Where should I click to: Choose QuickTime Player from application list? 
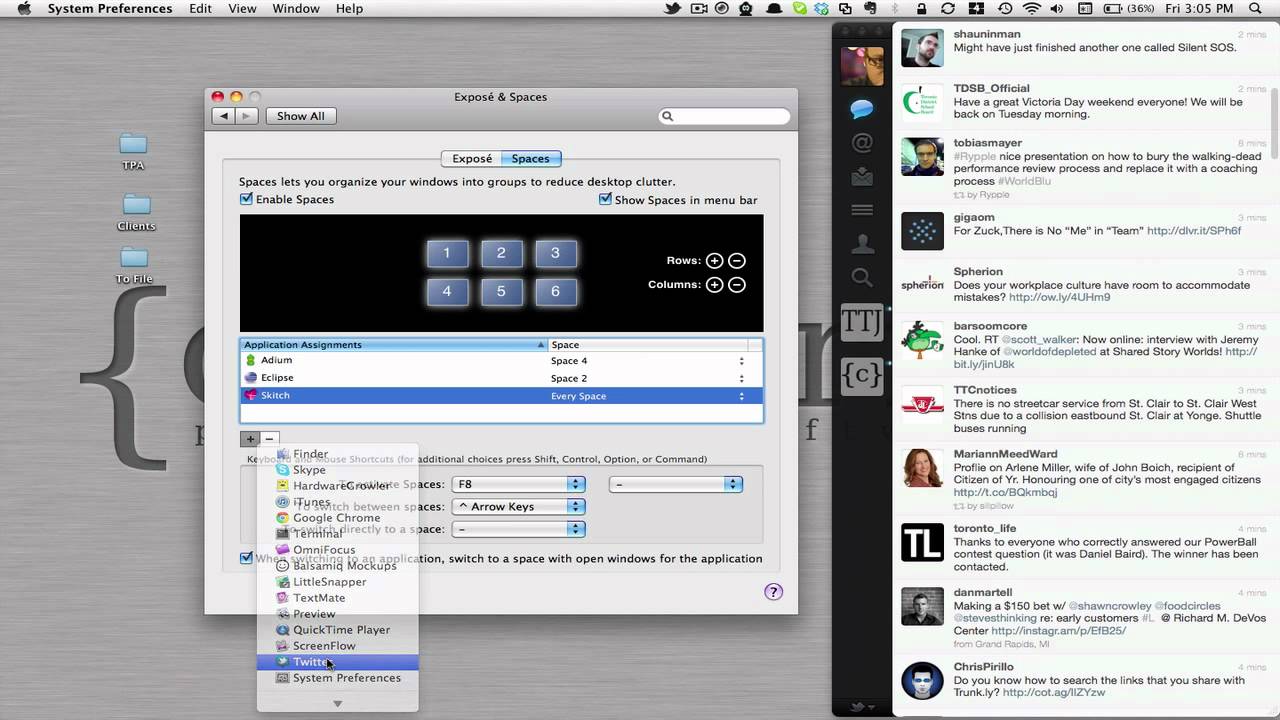coord(337,630)
